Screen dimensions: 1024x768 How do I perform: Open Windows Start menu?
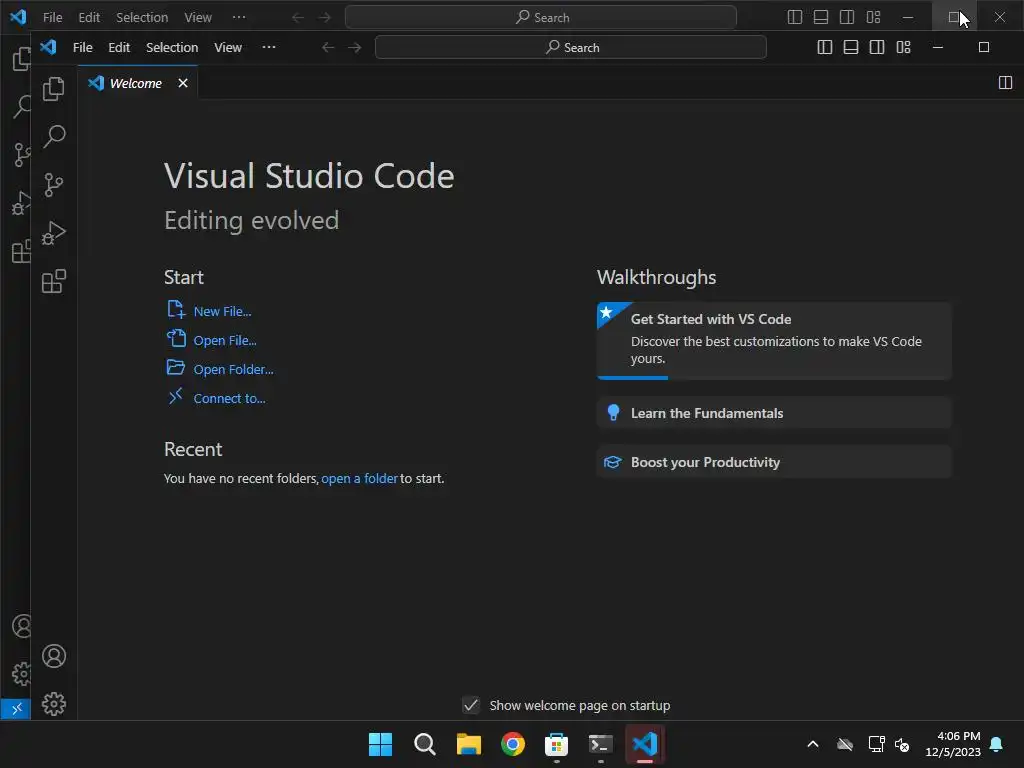coord(380,744)
